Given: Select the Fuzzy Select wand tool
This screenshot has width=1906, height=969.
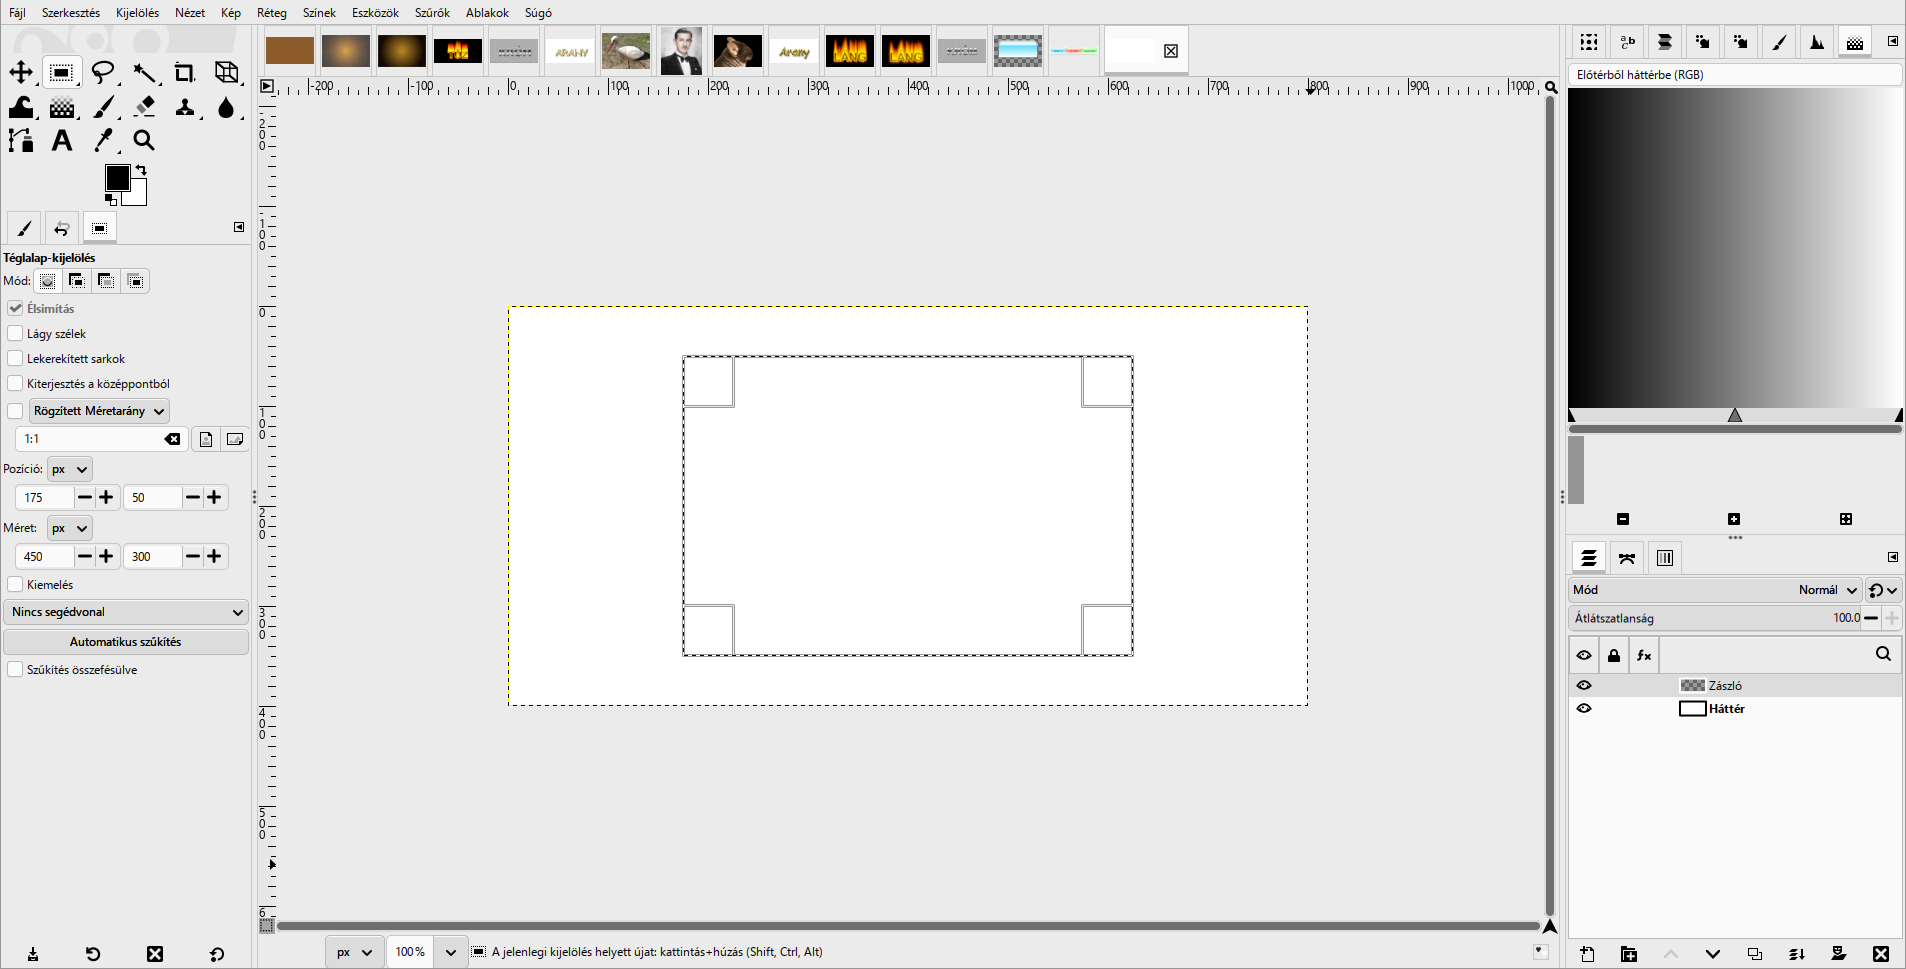Looking at the screenshot, I should 144,72.
